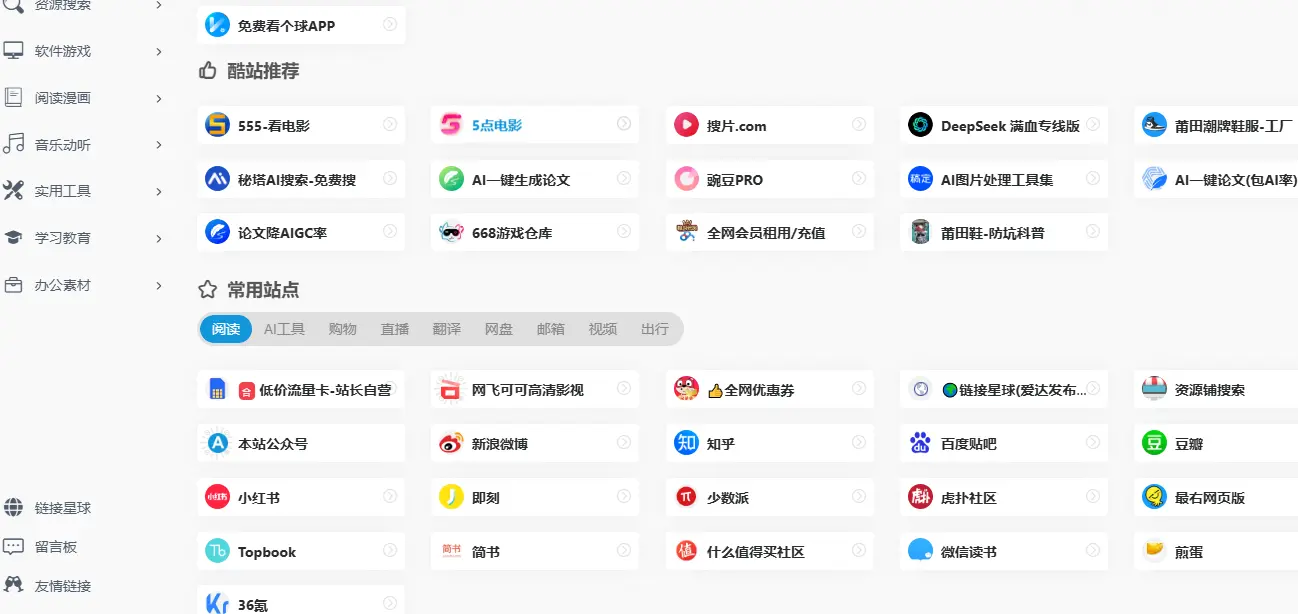The image size is (1298, 614).
Task: Switch to the 购物 tab
Action: [x=343, y=329]
